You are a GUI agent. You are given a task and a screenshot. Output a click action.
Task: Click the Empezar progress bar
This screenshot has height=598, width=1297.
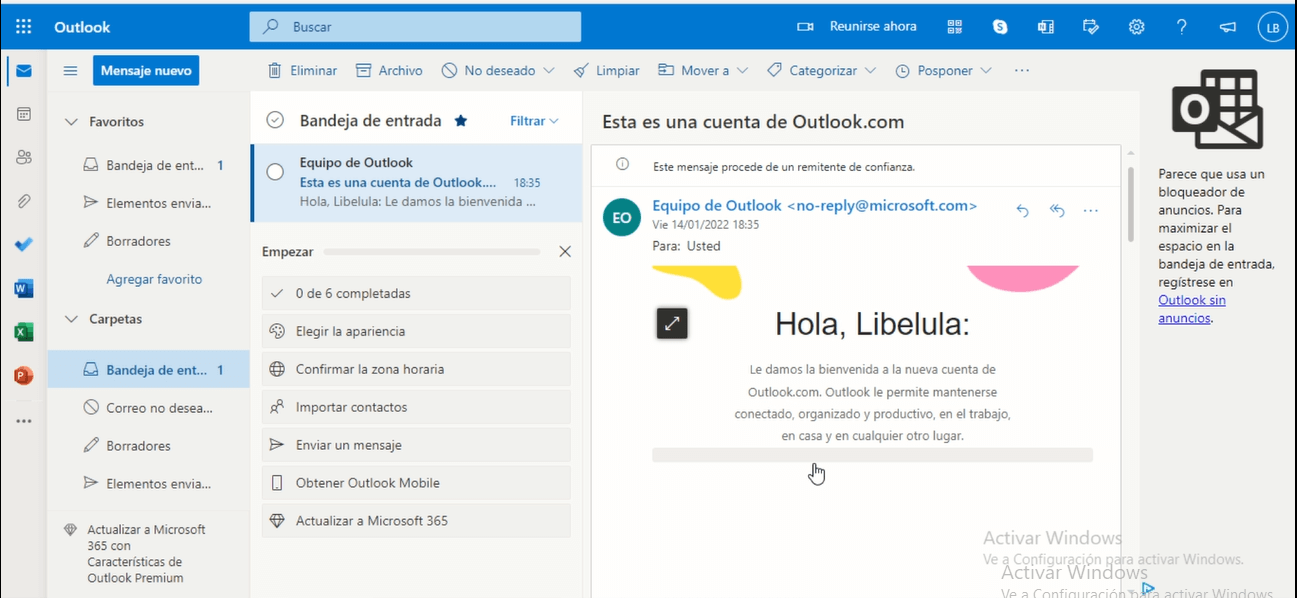tap(432, 252)
